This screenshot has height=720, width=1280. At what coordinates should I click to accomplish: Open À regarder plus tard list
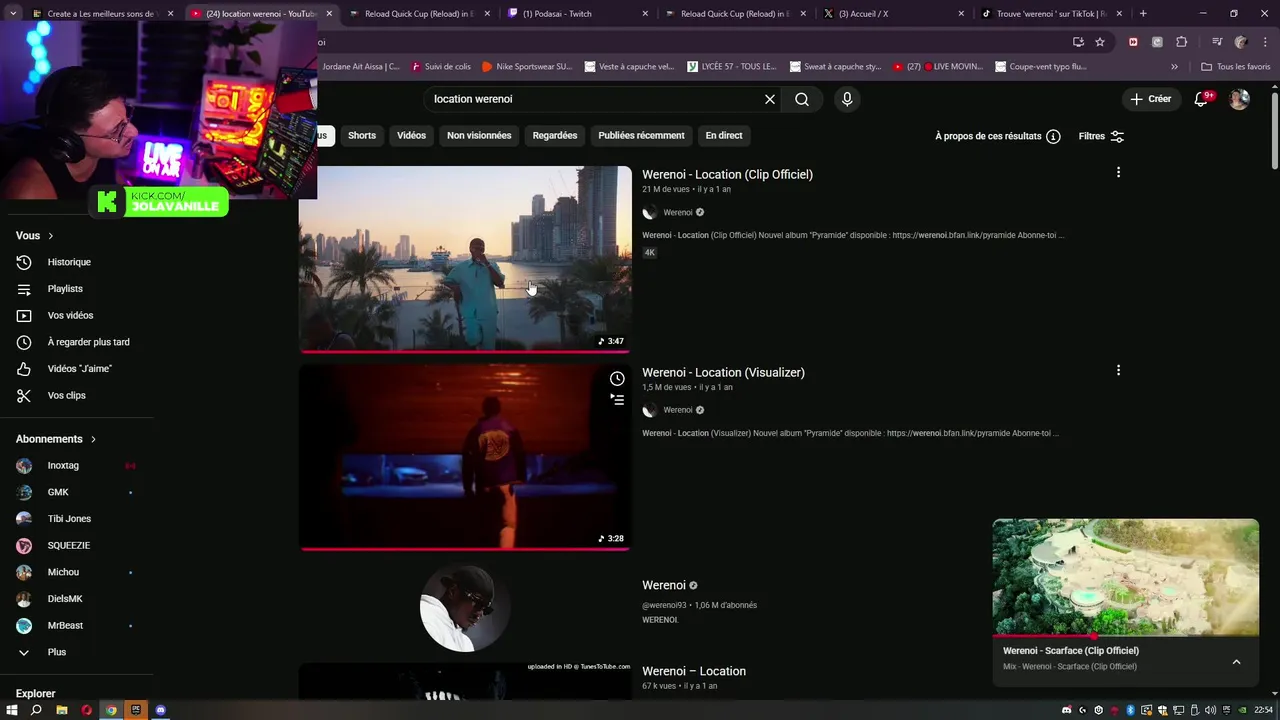tap(77, 342)
